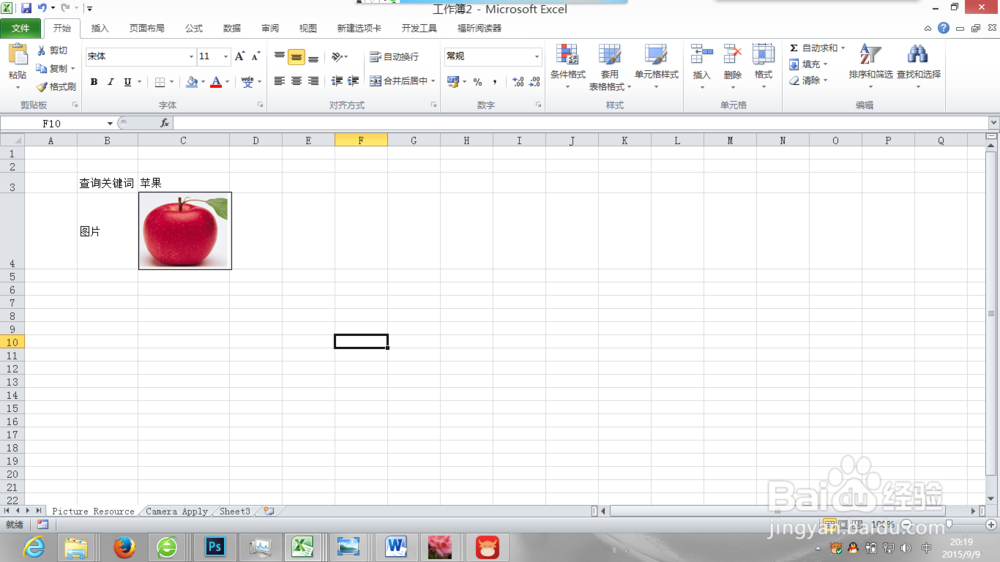Toggle Underline formatting
The width and height of the screenshot is (1000, 562).
point(128,82)
